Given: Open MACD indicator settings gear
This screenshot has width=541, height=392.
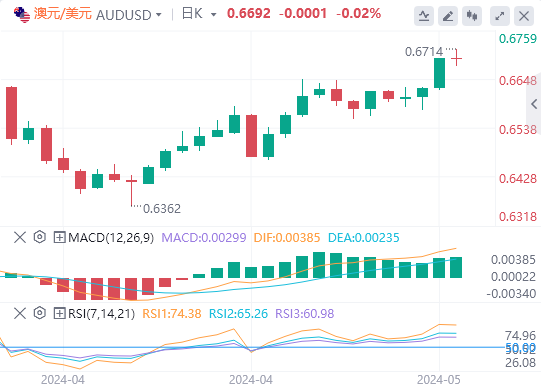Looking at the screenshot, I should [x=40, y=237].
